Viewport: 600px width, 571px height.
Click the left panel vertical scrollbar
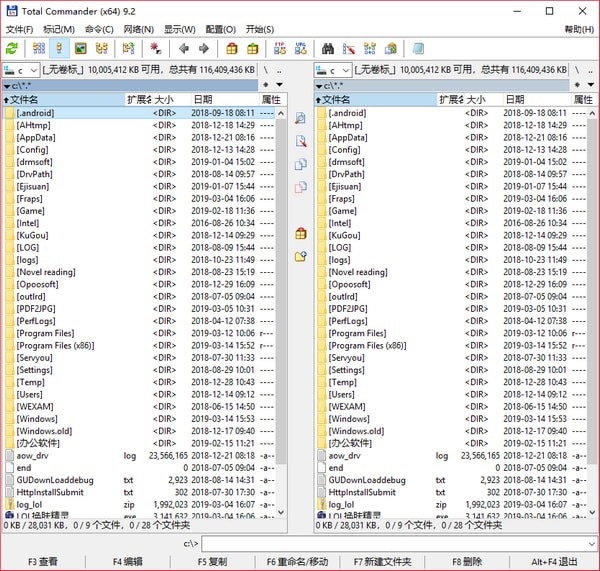pos(281,300)
